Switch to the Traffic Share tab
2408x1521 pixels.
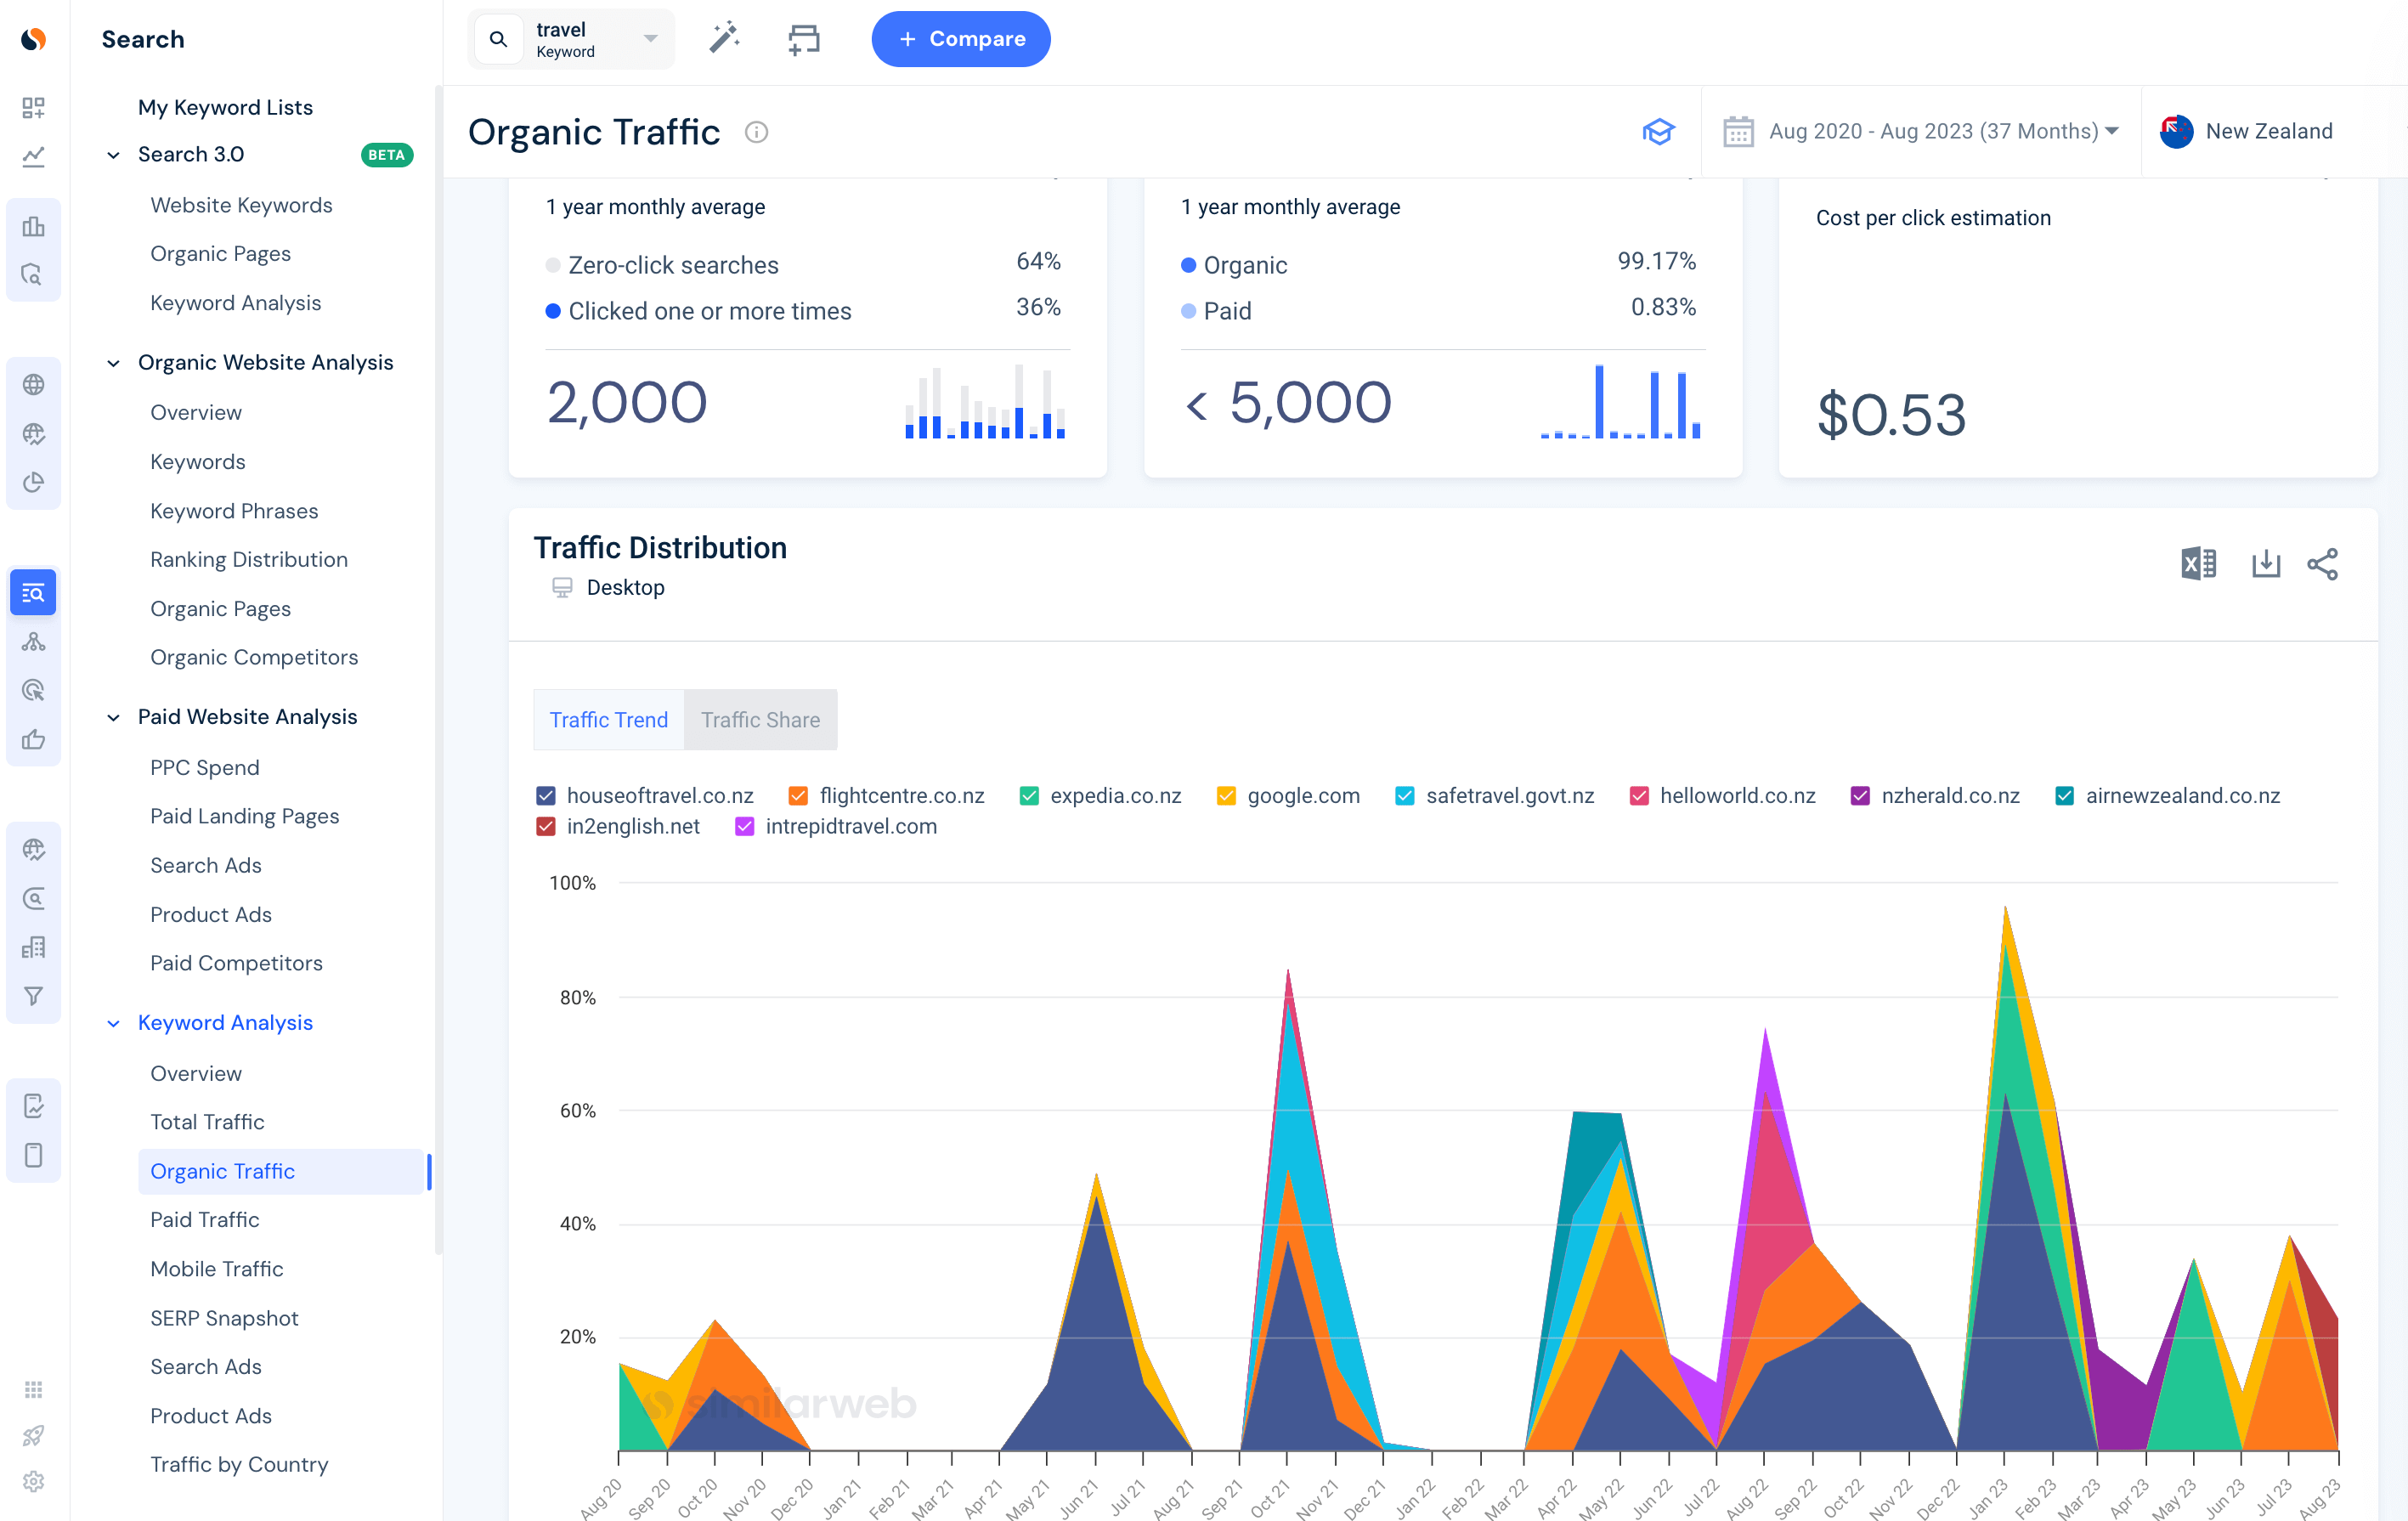(759, 719)
